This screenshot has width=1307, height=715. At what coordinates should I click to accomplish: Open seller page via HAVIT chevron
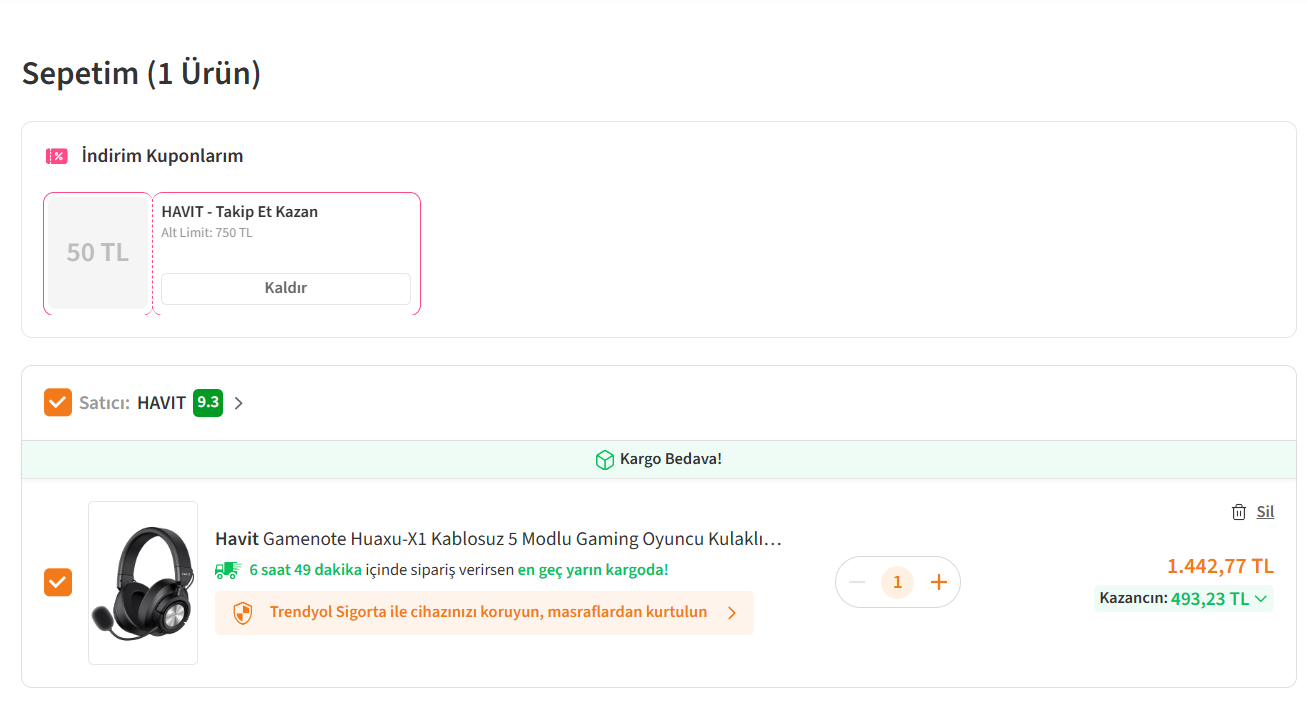tap(238, 403)
